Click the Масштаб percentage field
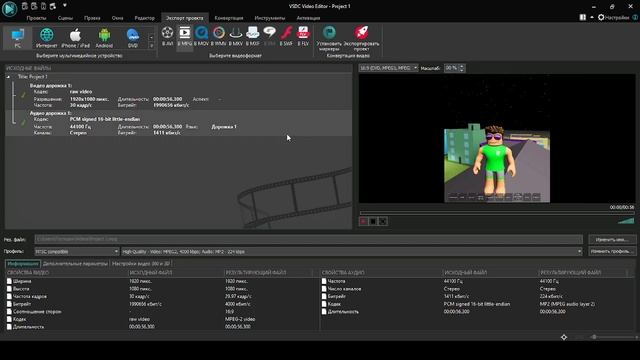 pyautogui.click(x=451, y=68)
